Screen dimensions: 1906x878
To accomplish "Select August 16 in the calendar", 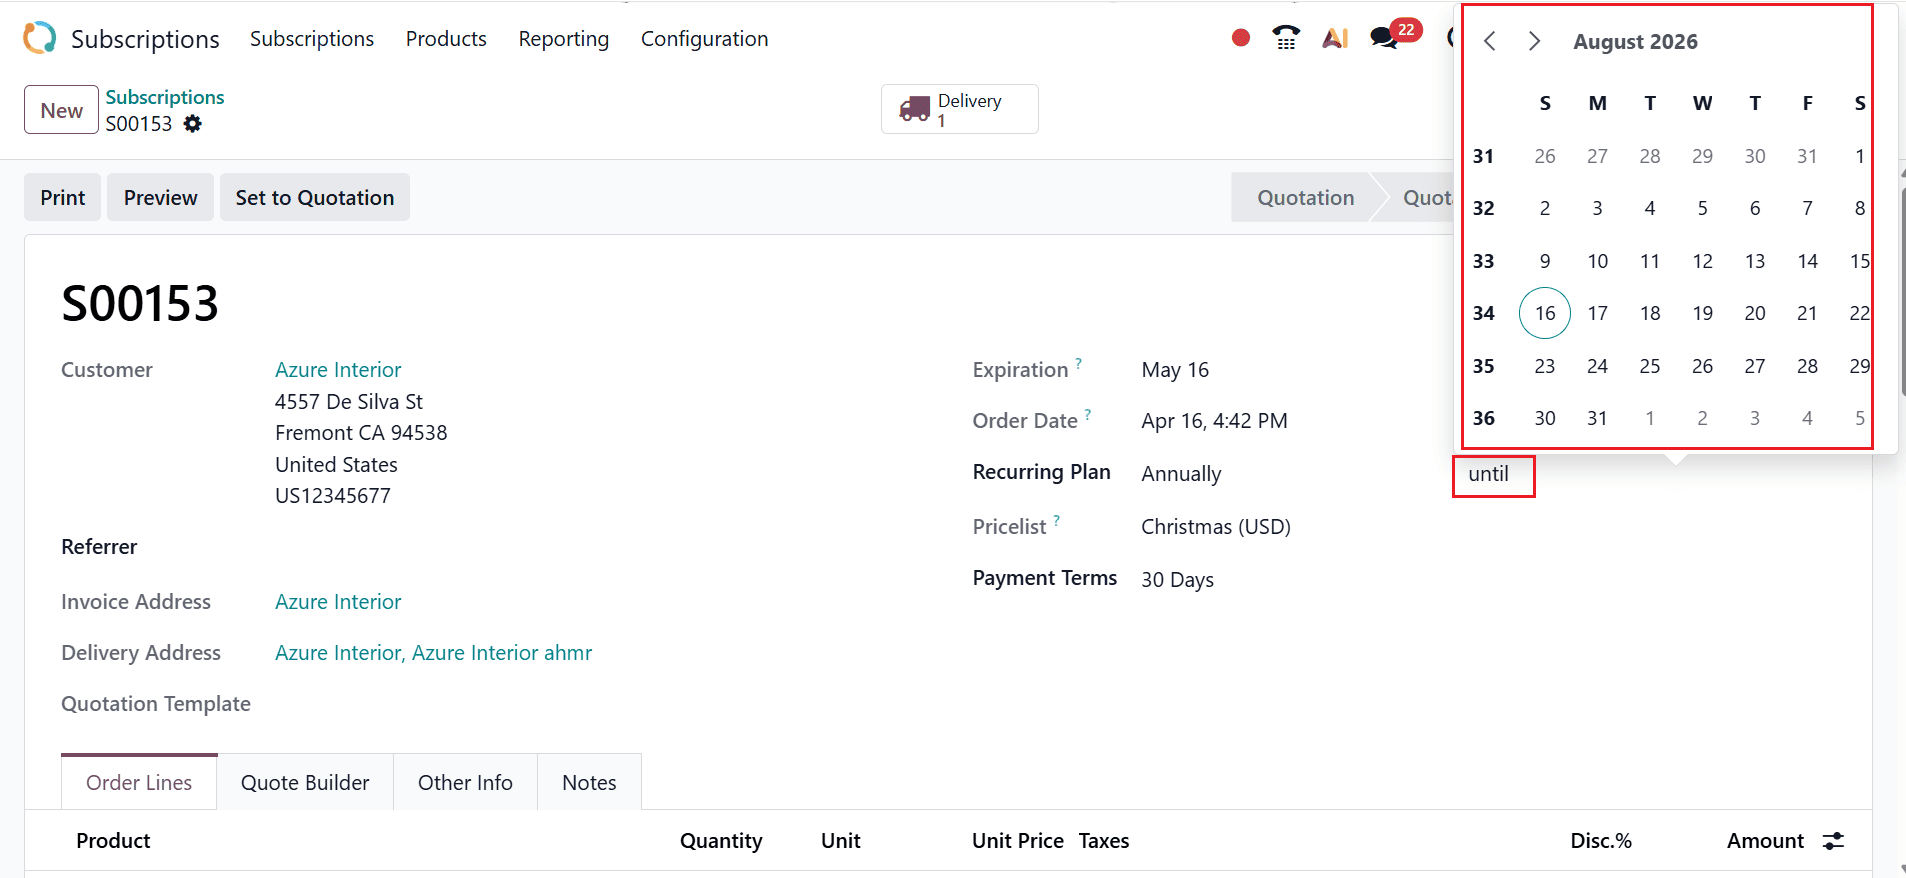I will point(1545,313).
